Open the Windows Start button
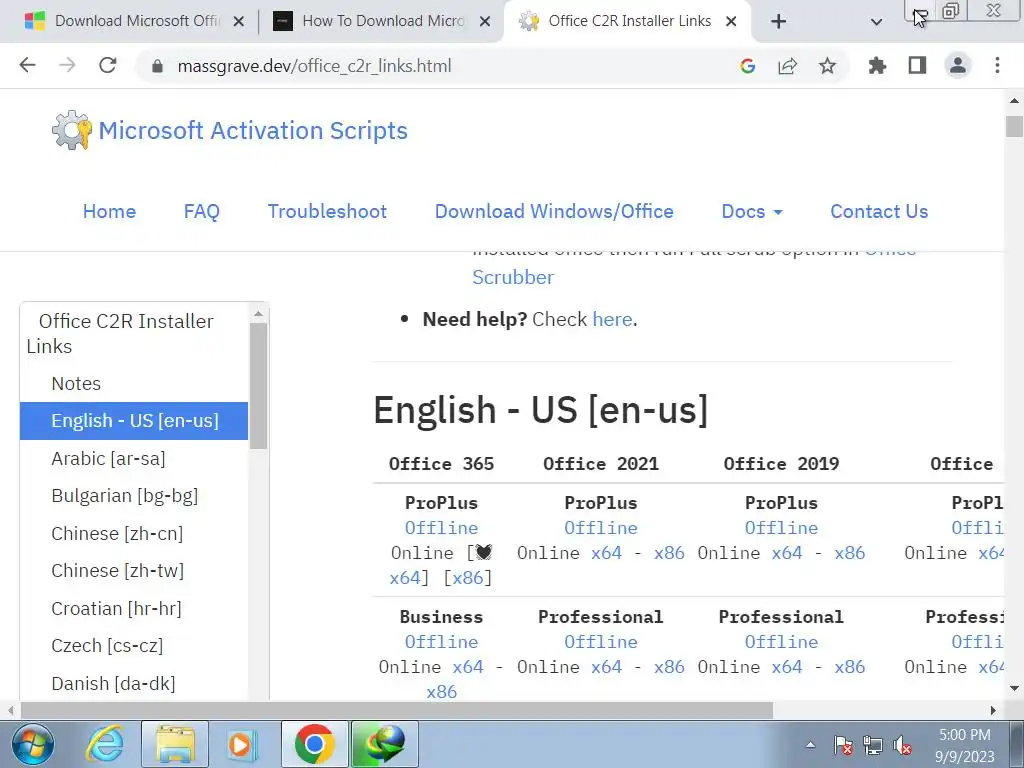 tap(33, 744)
